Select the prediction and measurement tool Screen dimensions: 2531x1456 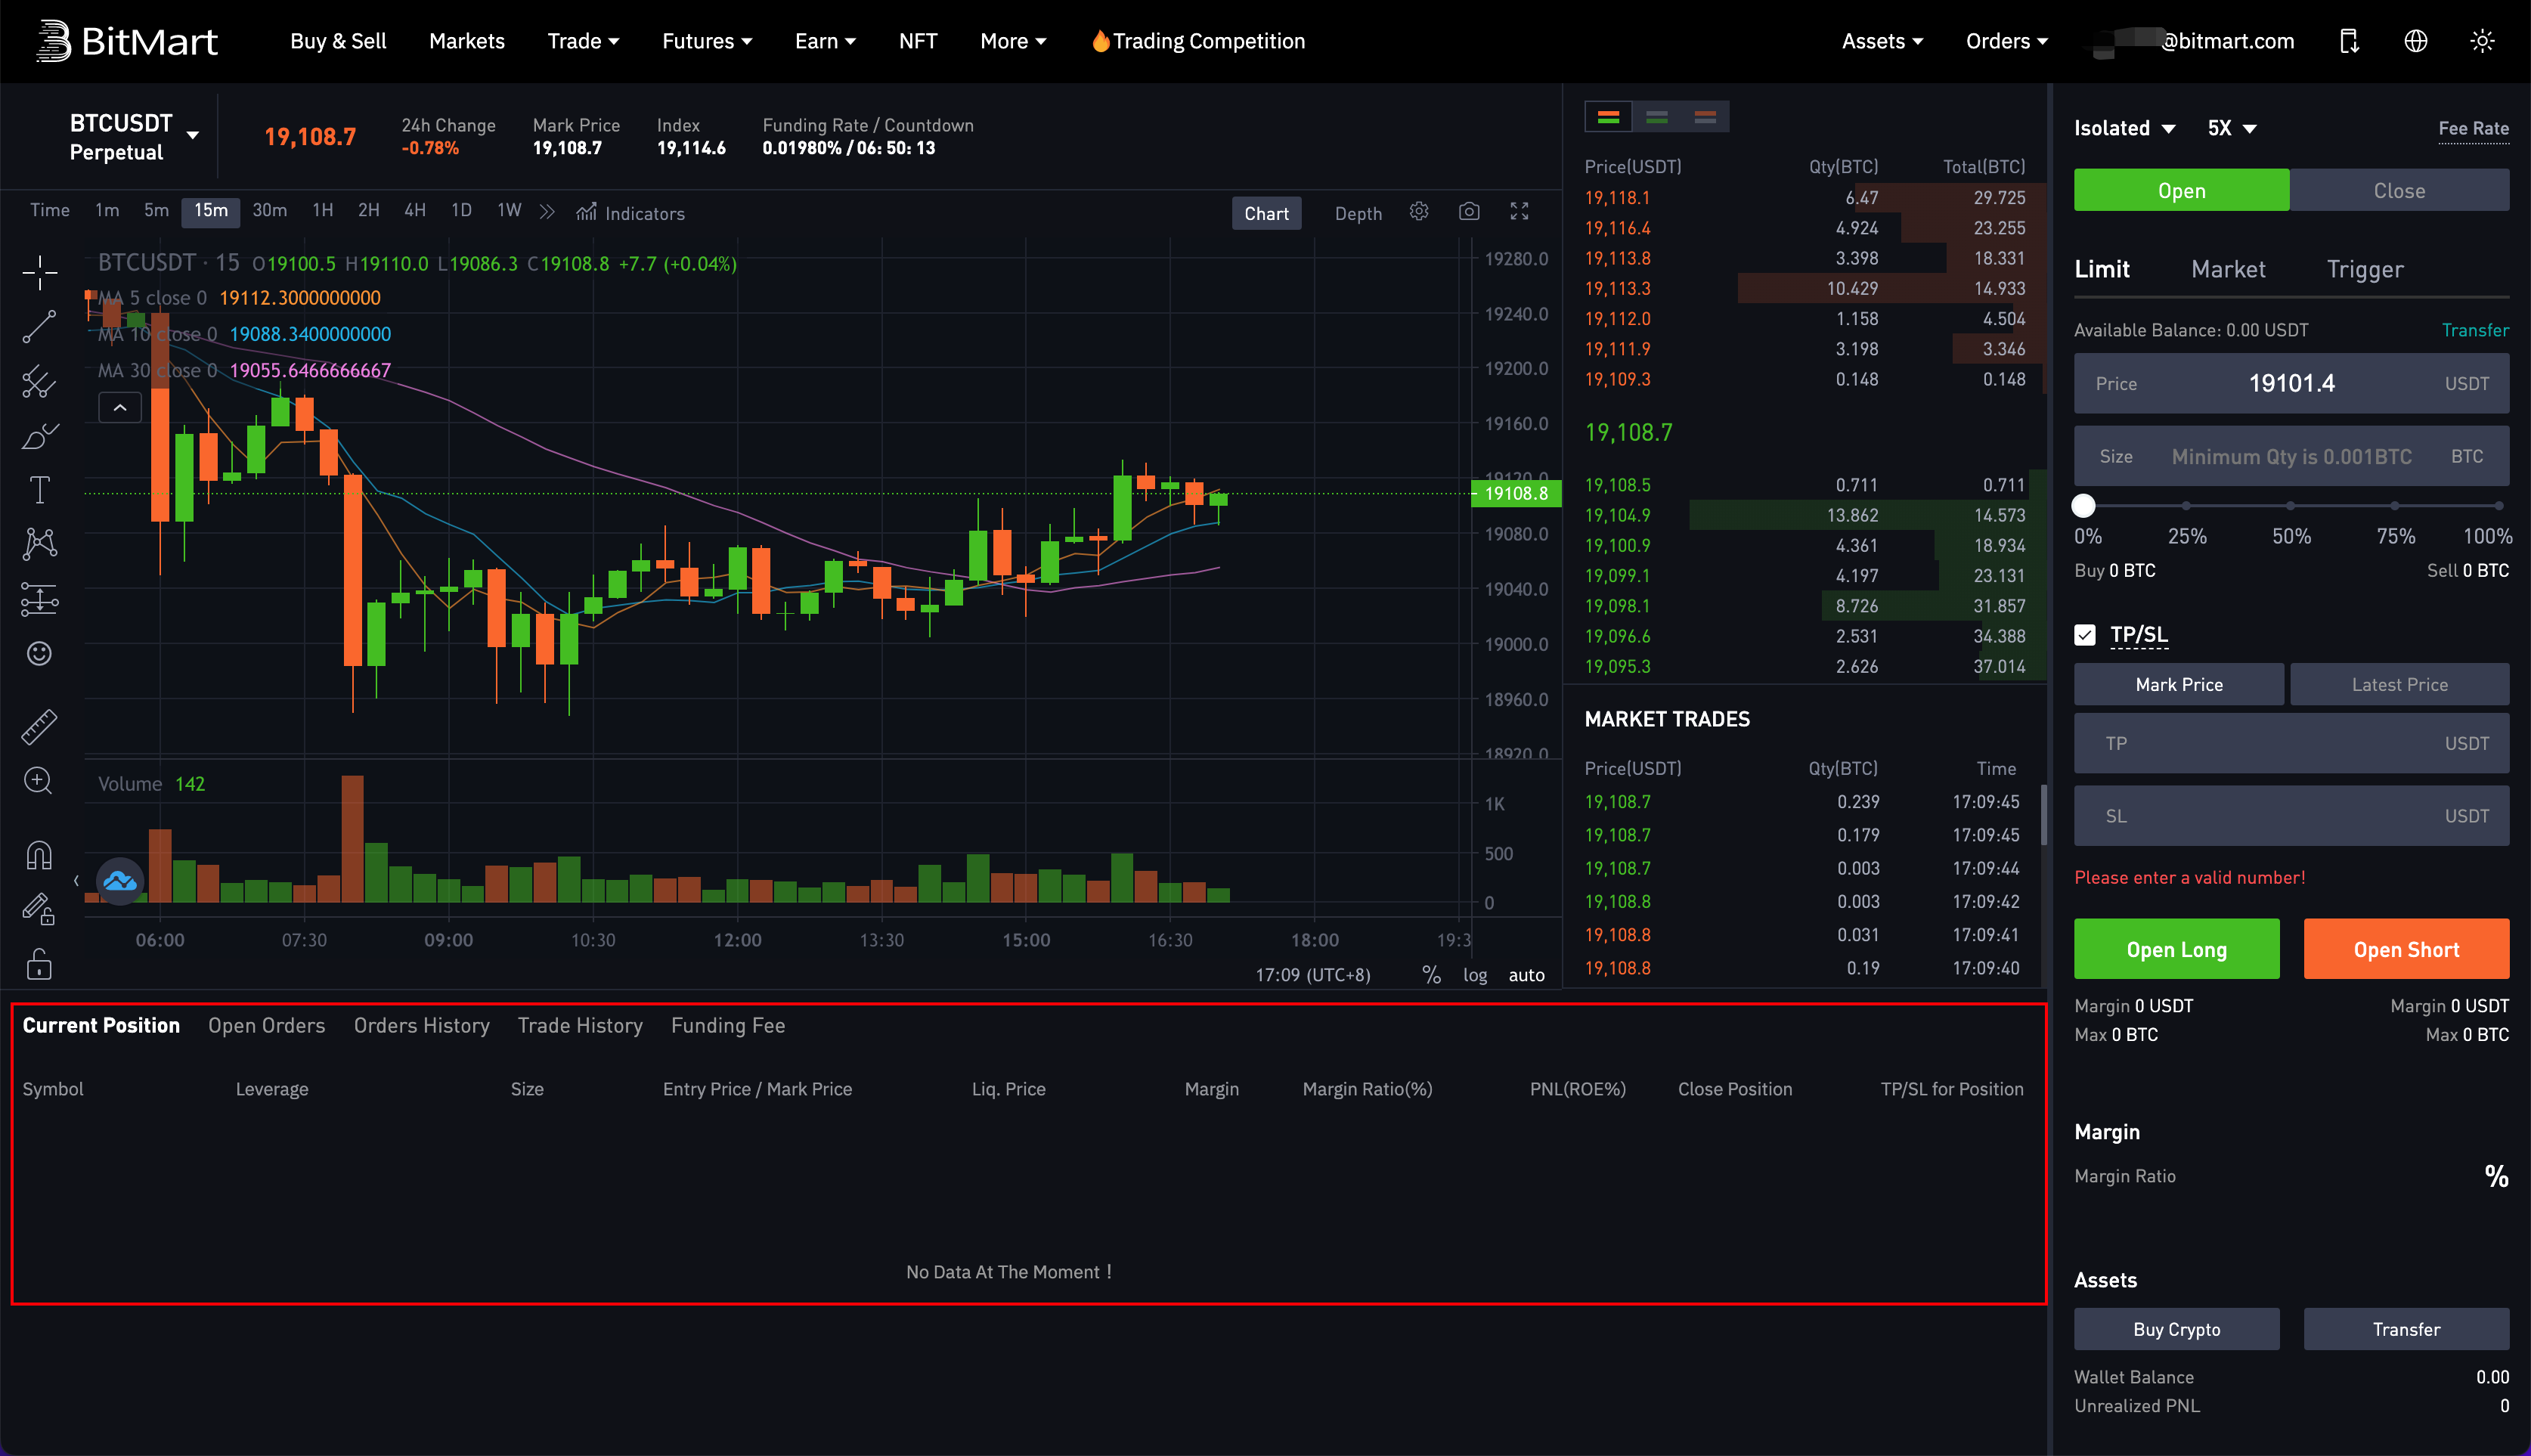pos(39,599)
